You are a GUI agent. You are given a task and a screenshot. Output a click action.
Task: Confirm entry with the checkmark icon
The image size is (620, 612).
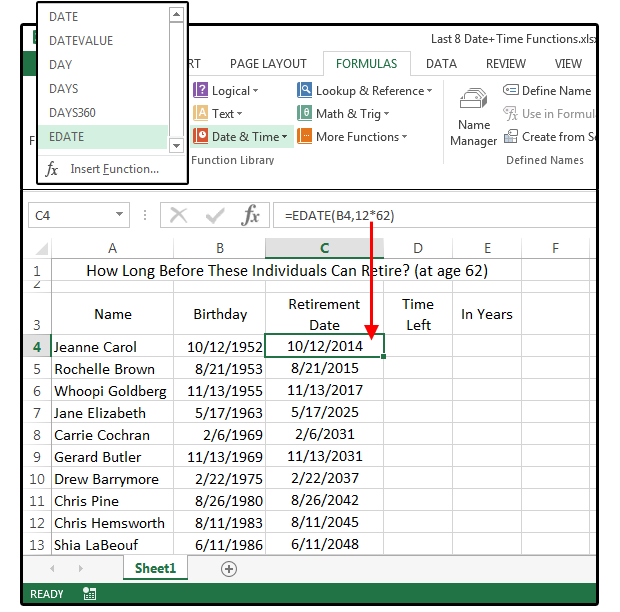click(215, 215)
